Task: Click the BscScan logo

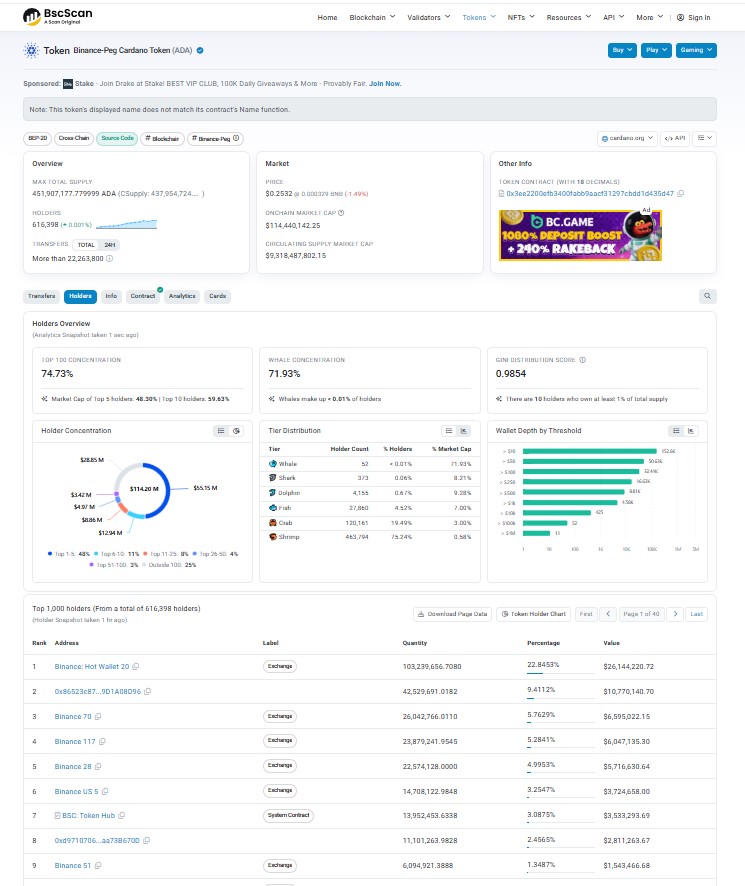Action: point(57,16)
